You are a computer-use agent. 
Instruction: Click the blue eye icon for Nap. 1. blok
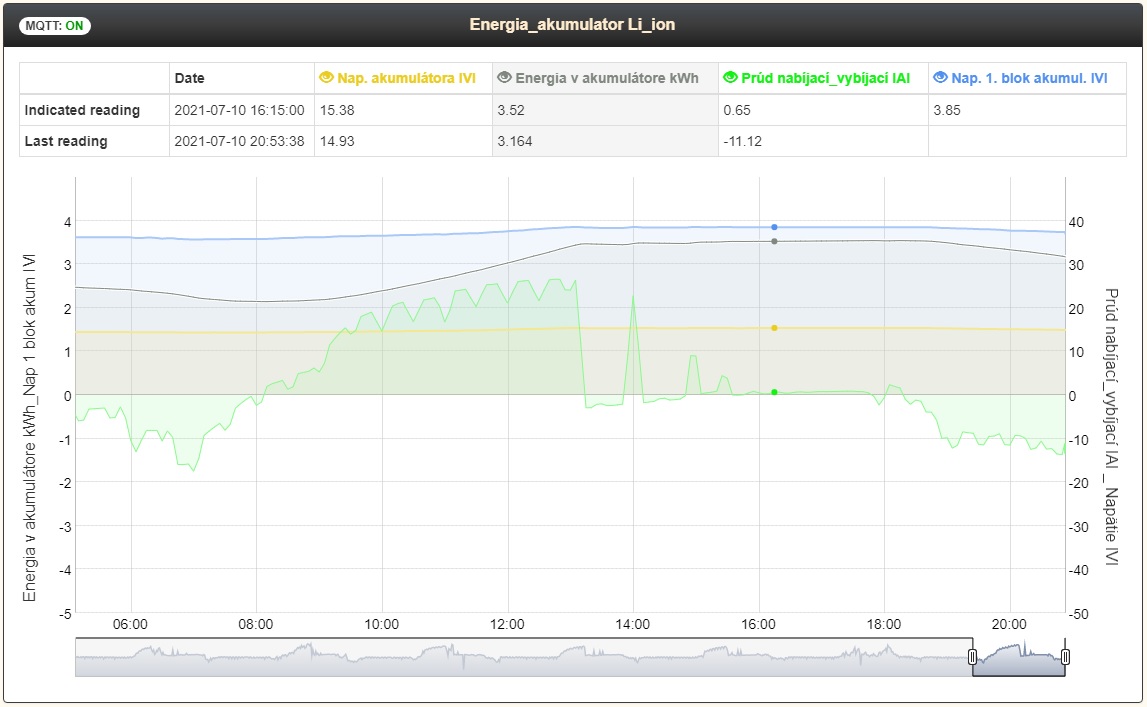point(940,78)
